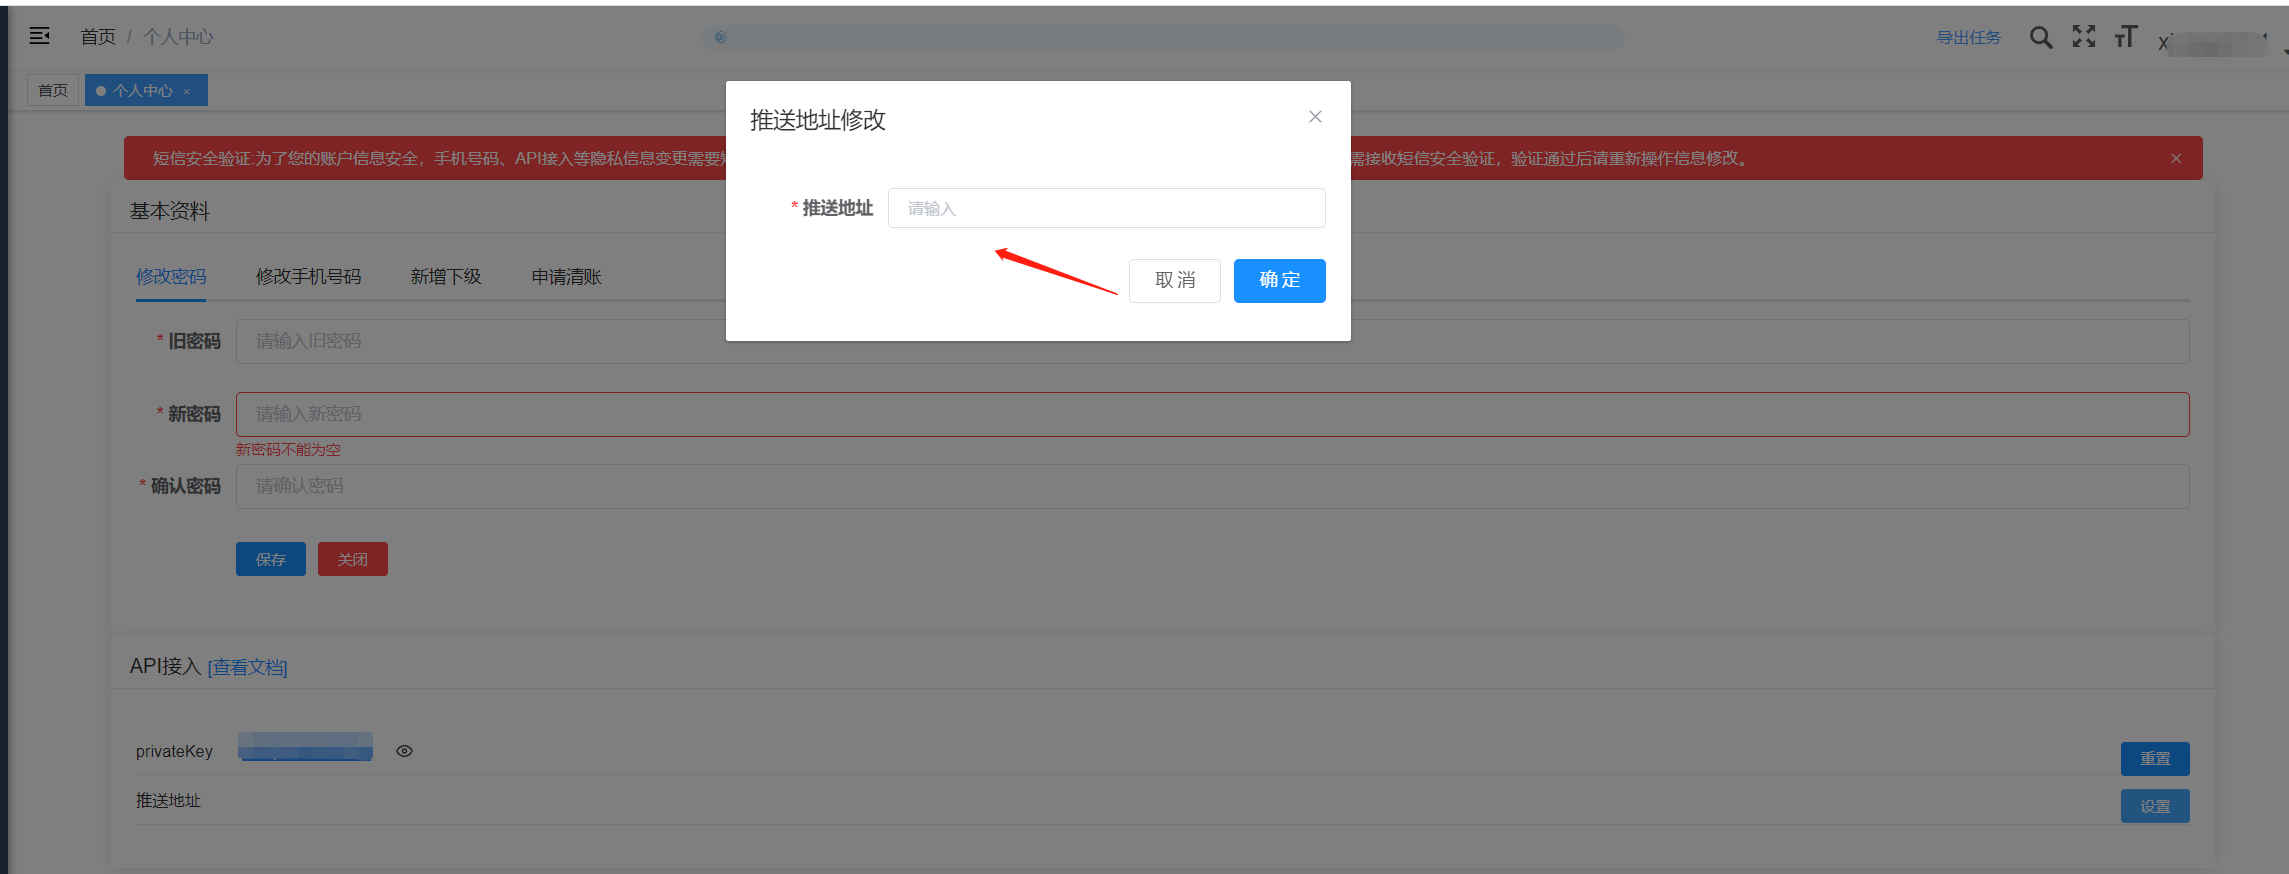
Task: Switch to the 新增下级 tab
Action: (446, 277)
